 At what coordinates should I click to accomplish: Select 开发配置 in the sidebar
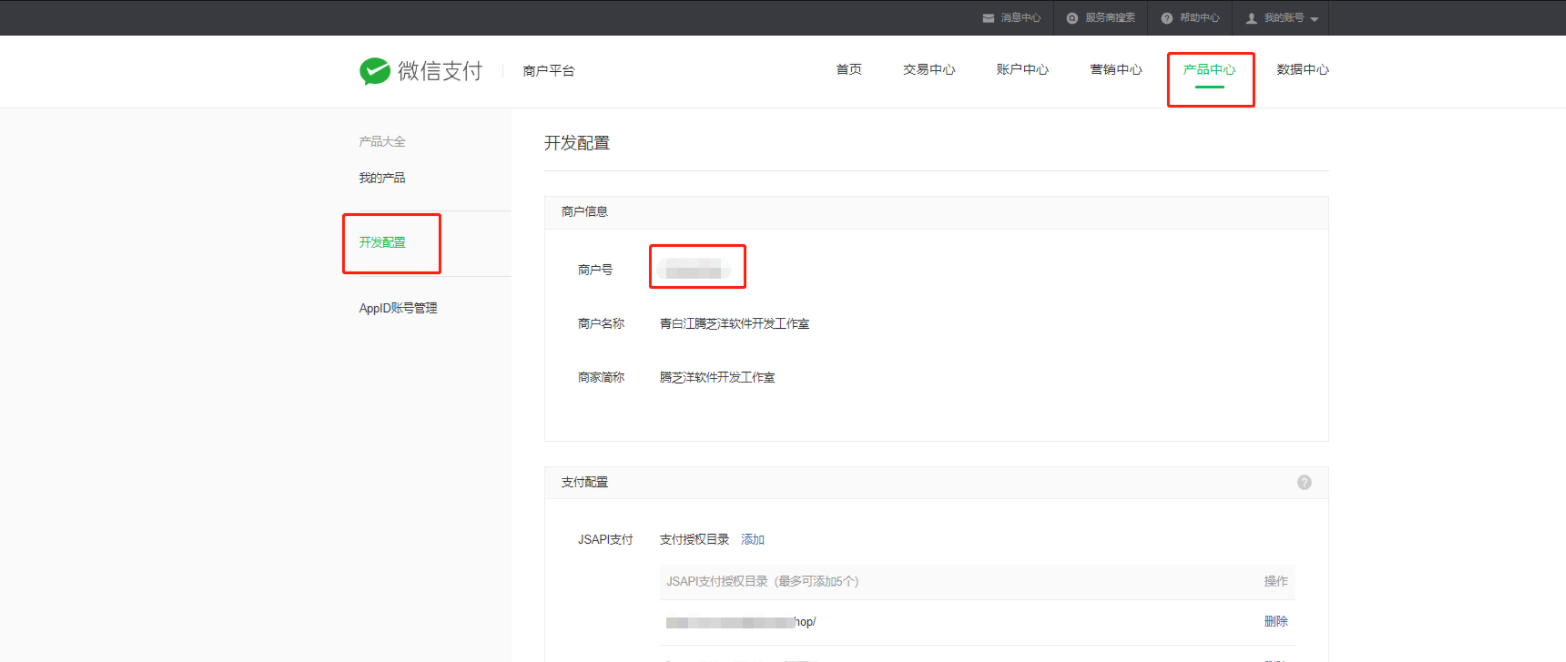pos(382,242)
